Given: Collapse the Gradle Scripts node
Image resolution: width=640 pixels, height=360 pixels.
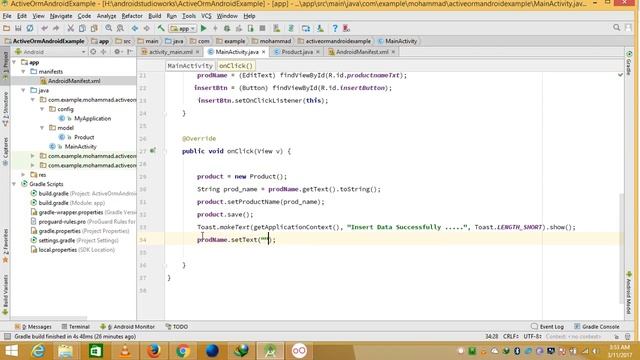Looking at the screenshot, I should coord(15,184).
